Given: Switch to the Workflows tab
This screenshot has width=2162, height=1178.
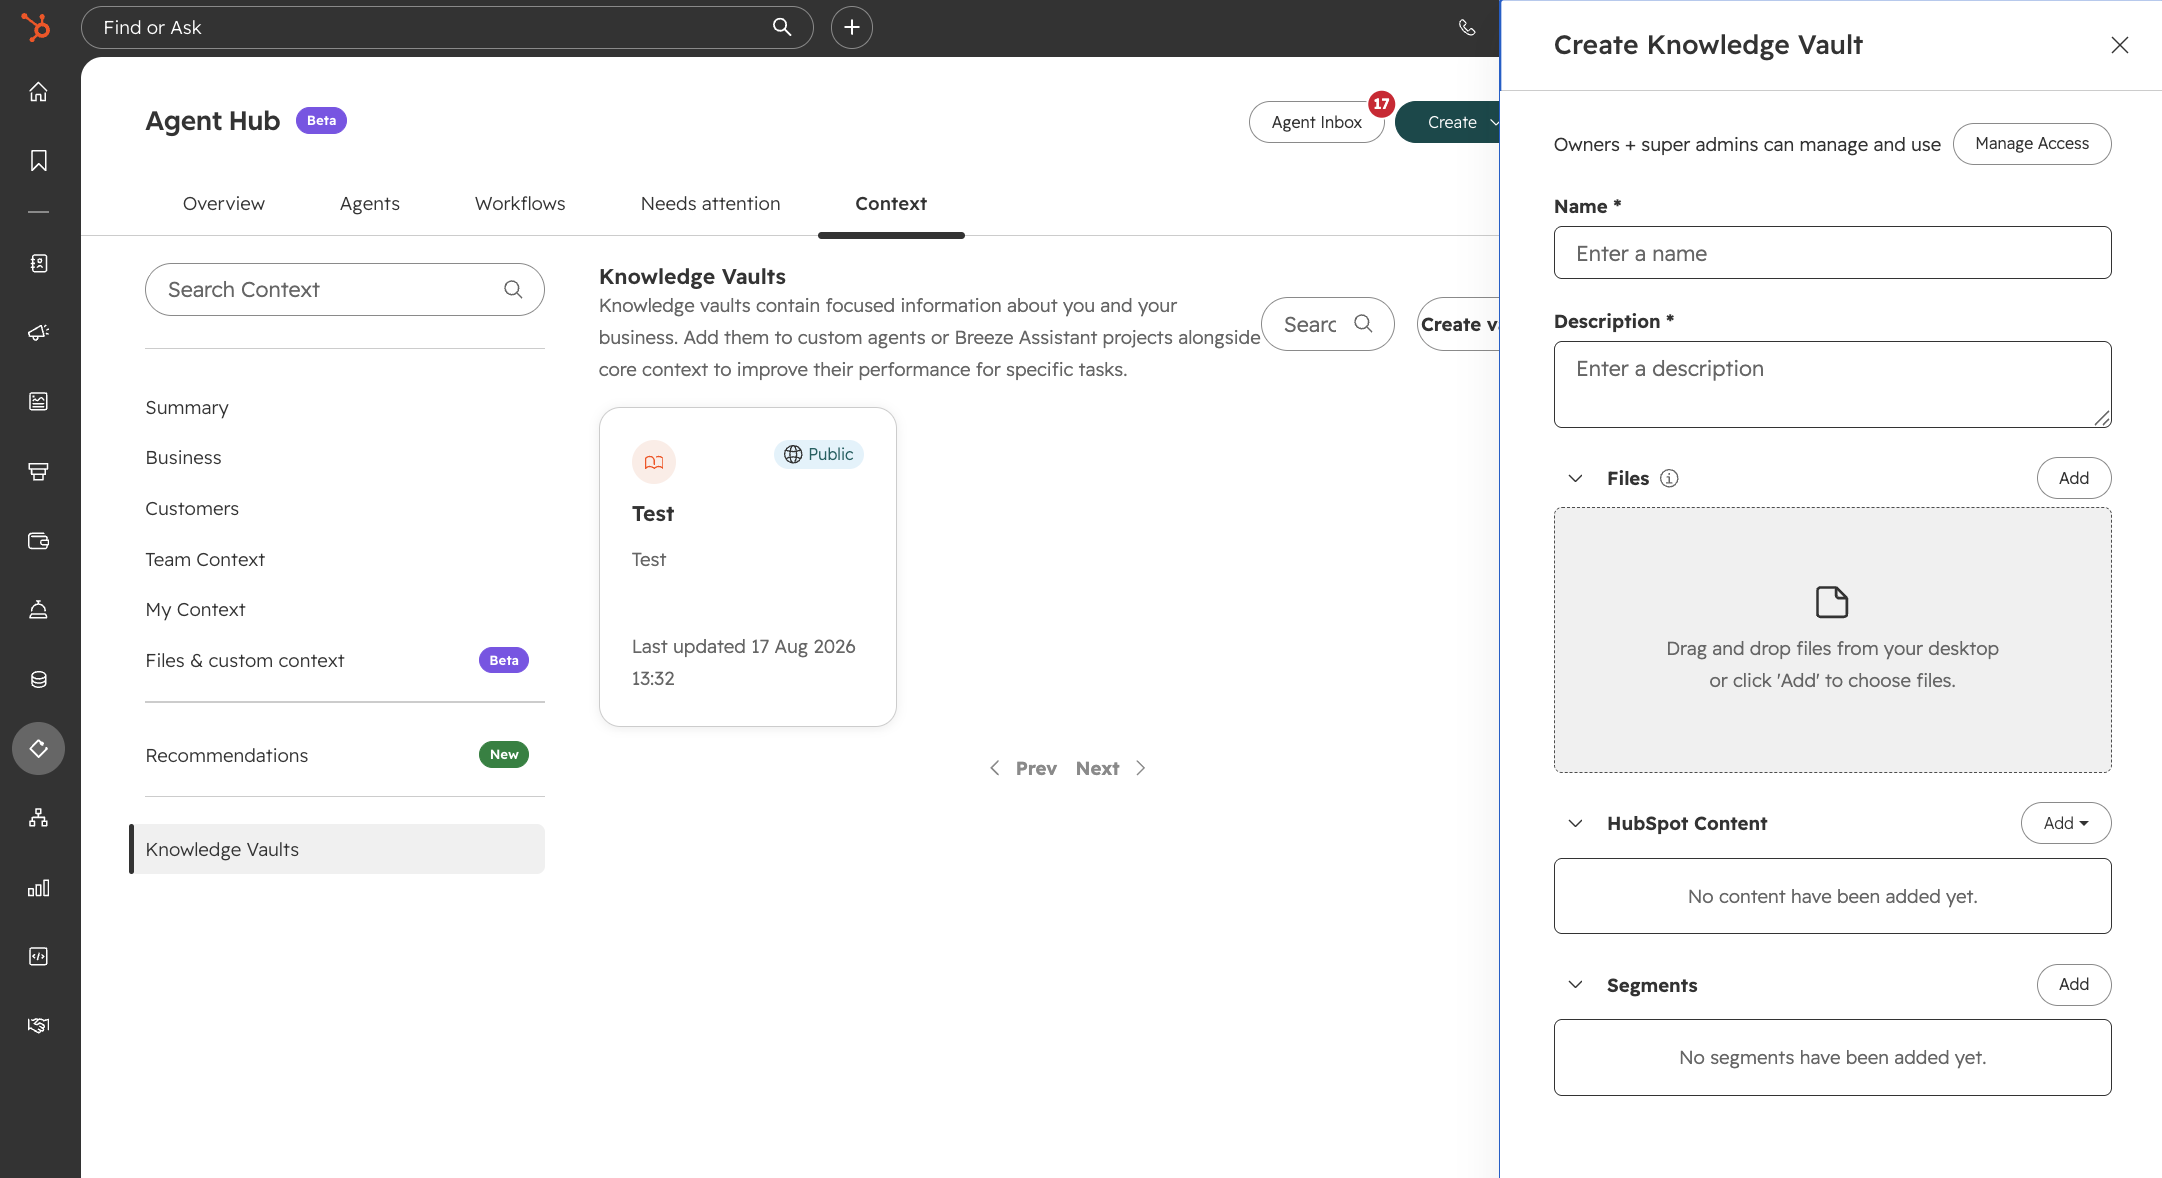Looking at the screenshot, I should pyautogui.click(x=520, y=203).
